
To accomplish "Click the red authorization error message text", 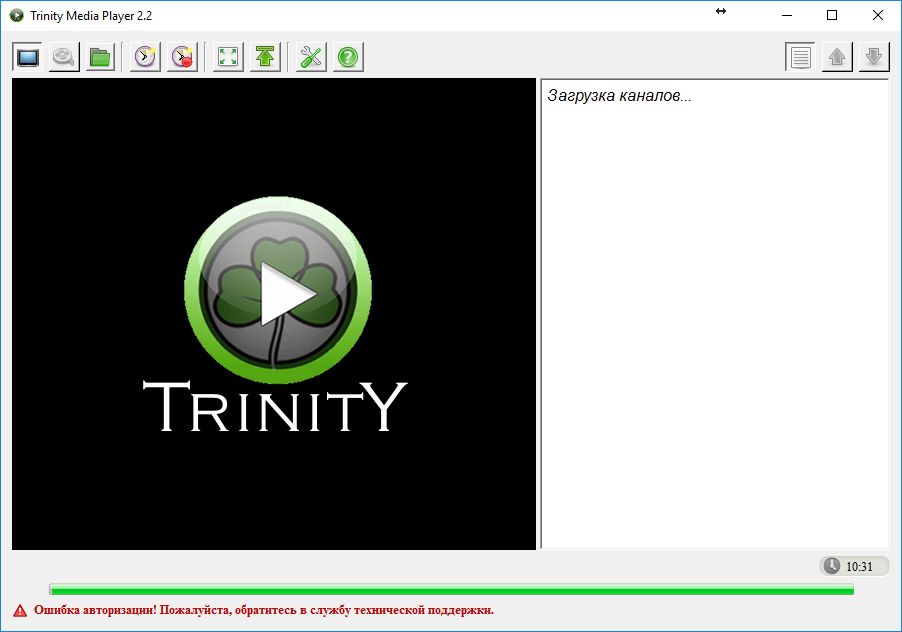I will click(x=264, y=610).
